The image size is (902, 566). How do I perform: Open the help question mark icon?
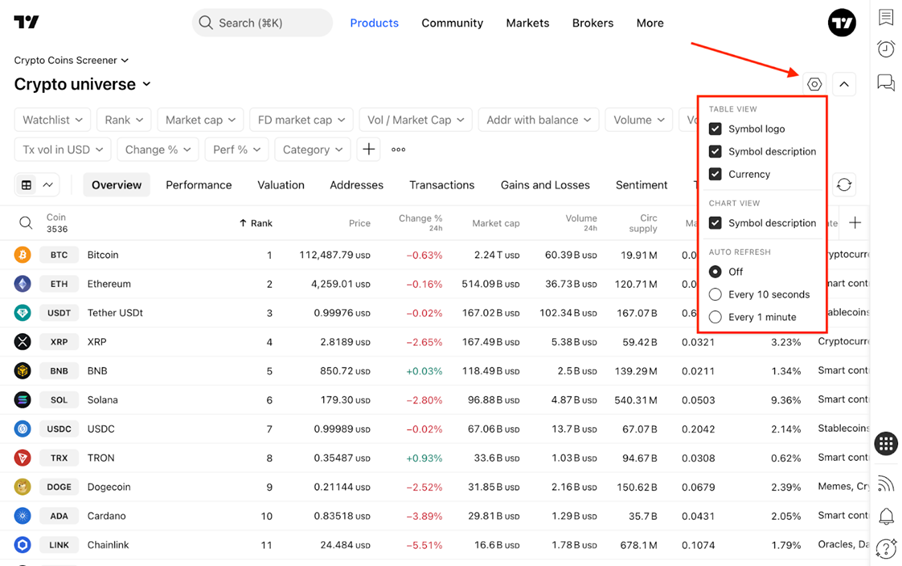coord(886,548)
